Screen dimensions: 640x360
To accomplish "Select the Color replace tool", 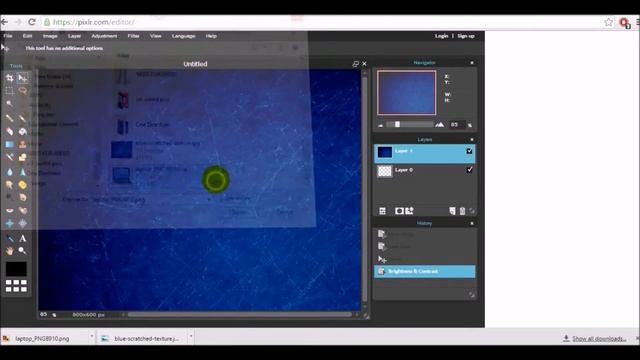I will pos(10,157).
